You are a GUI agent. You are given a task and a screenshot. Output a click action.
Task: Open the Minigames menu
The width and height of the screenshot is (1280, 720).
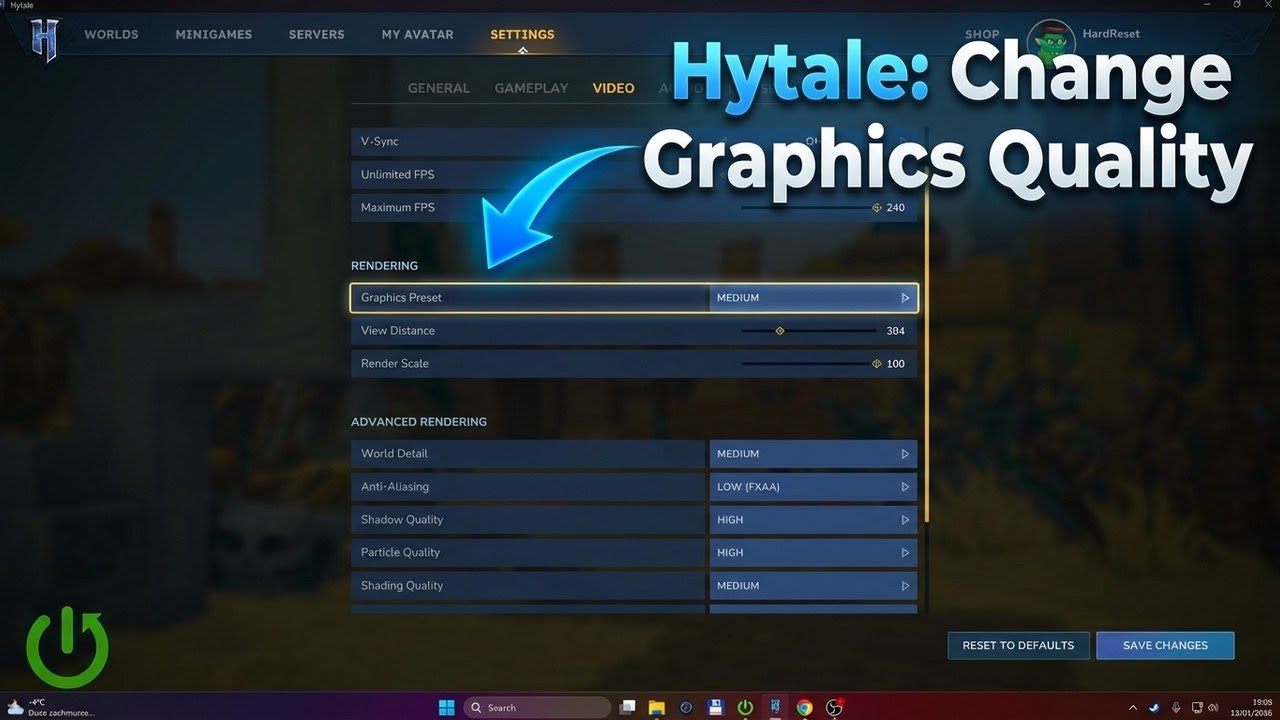[x=214, y=35]
